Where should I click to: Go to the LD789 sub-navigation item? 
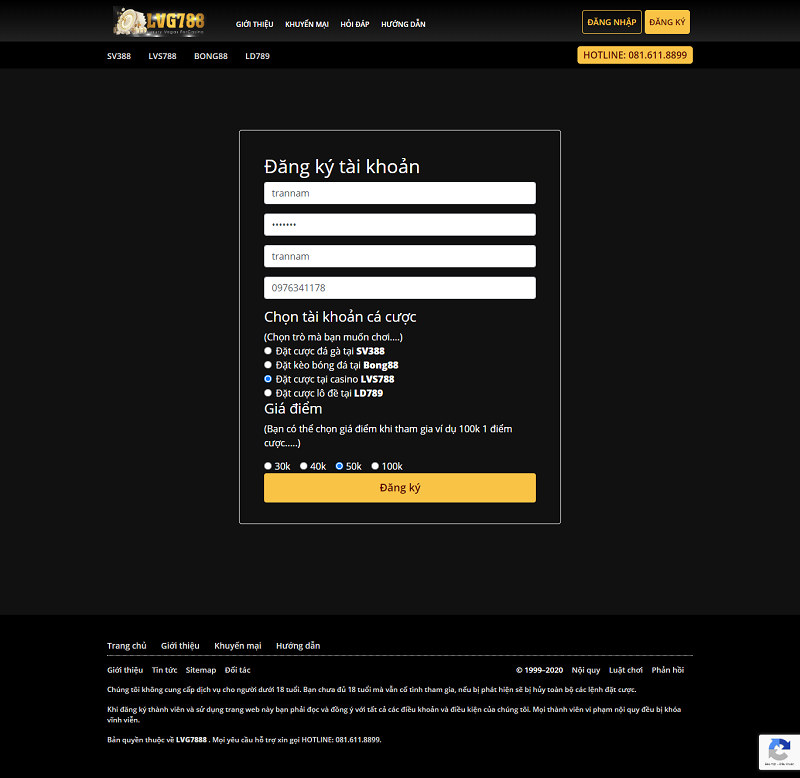pos(257,56)
